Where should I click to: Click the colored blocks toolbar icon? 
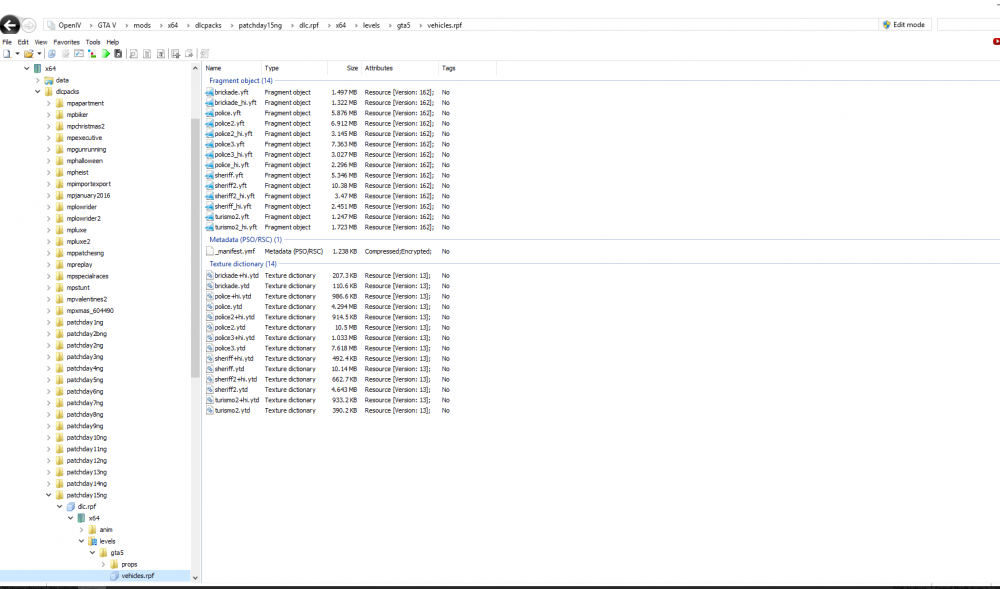pos(92,54)
